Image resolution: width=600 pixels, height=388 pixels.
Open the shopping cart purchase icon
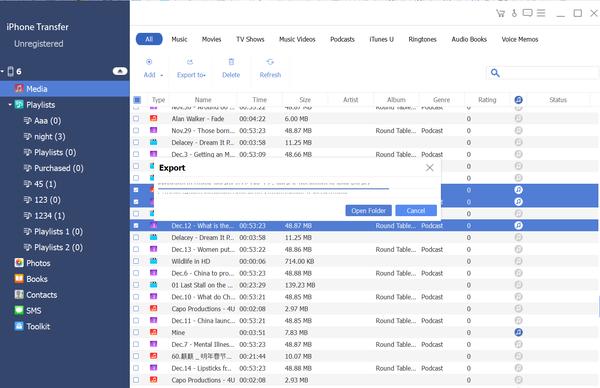pyautogui.click(x=500, y=13)
